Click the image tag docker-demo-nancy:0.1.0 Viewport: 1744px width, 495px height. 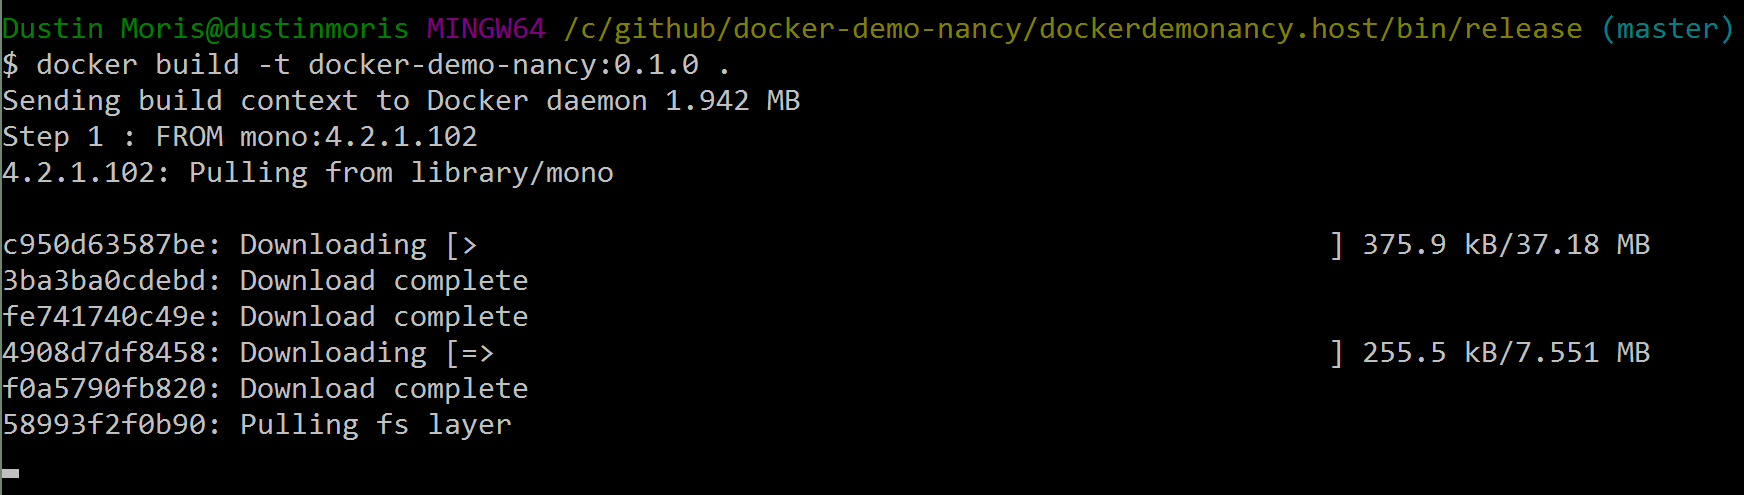tap(503, 65)
